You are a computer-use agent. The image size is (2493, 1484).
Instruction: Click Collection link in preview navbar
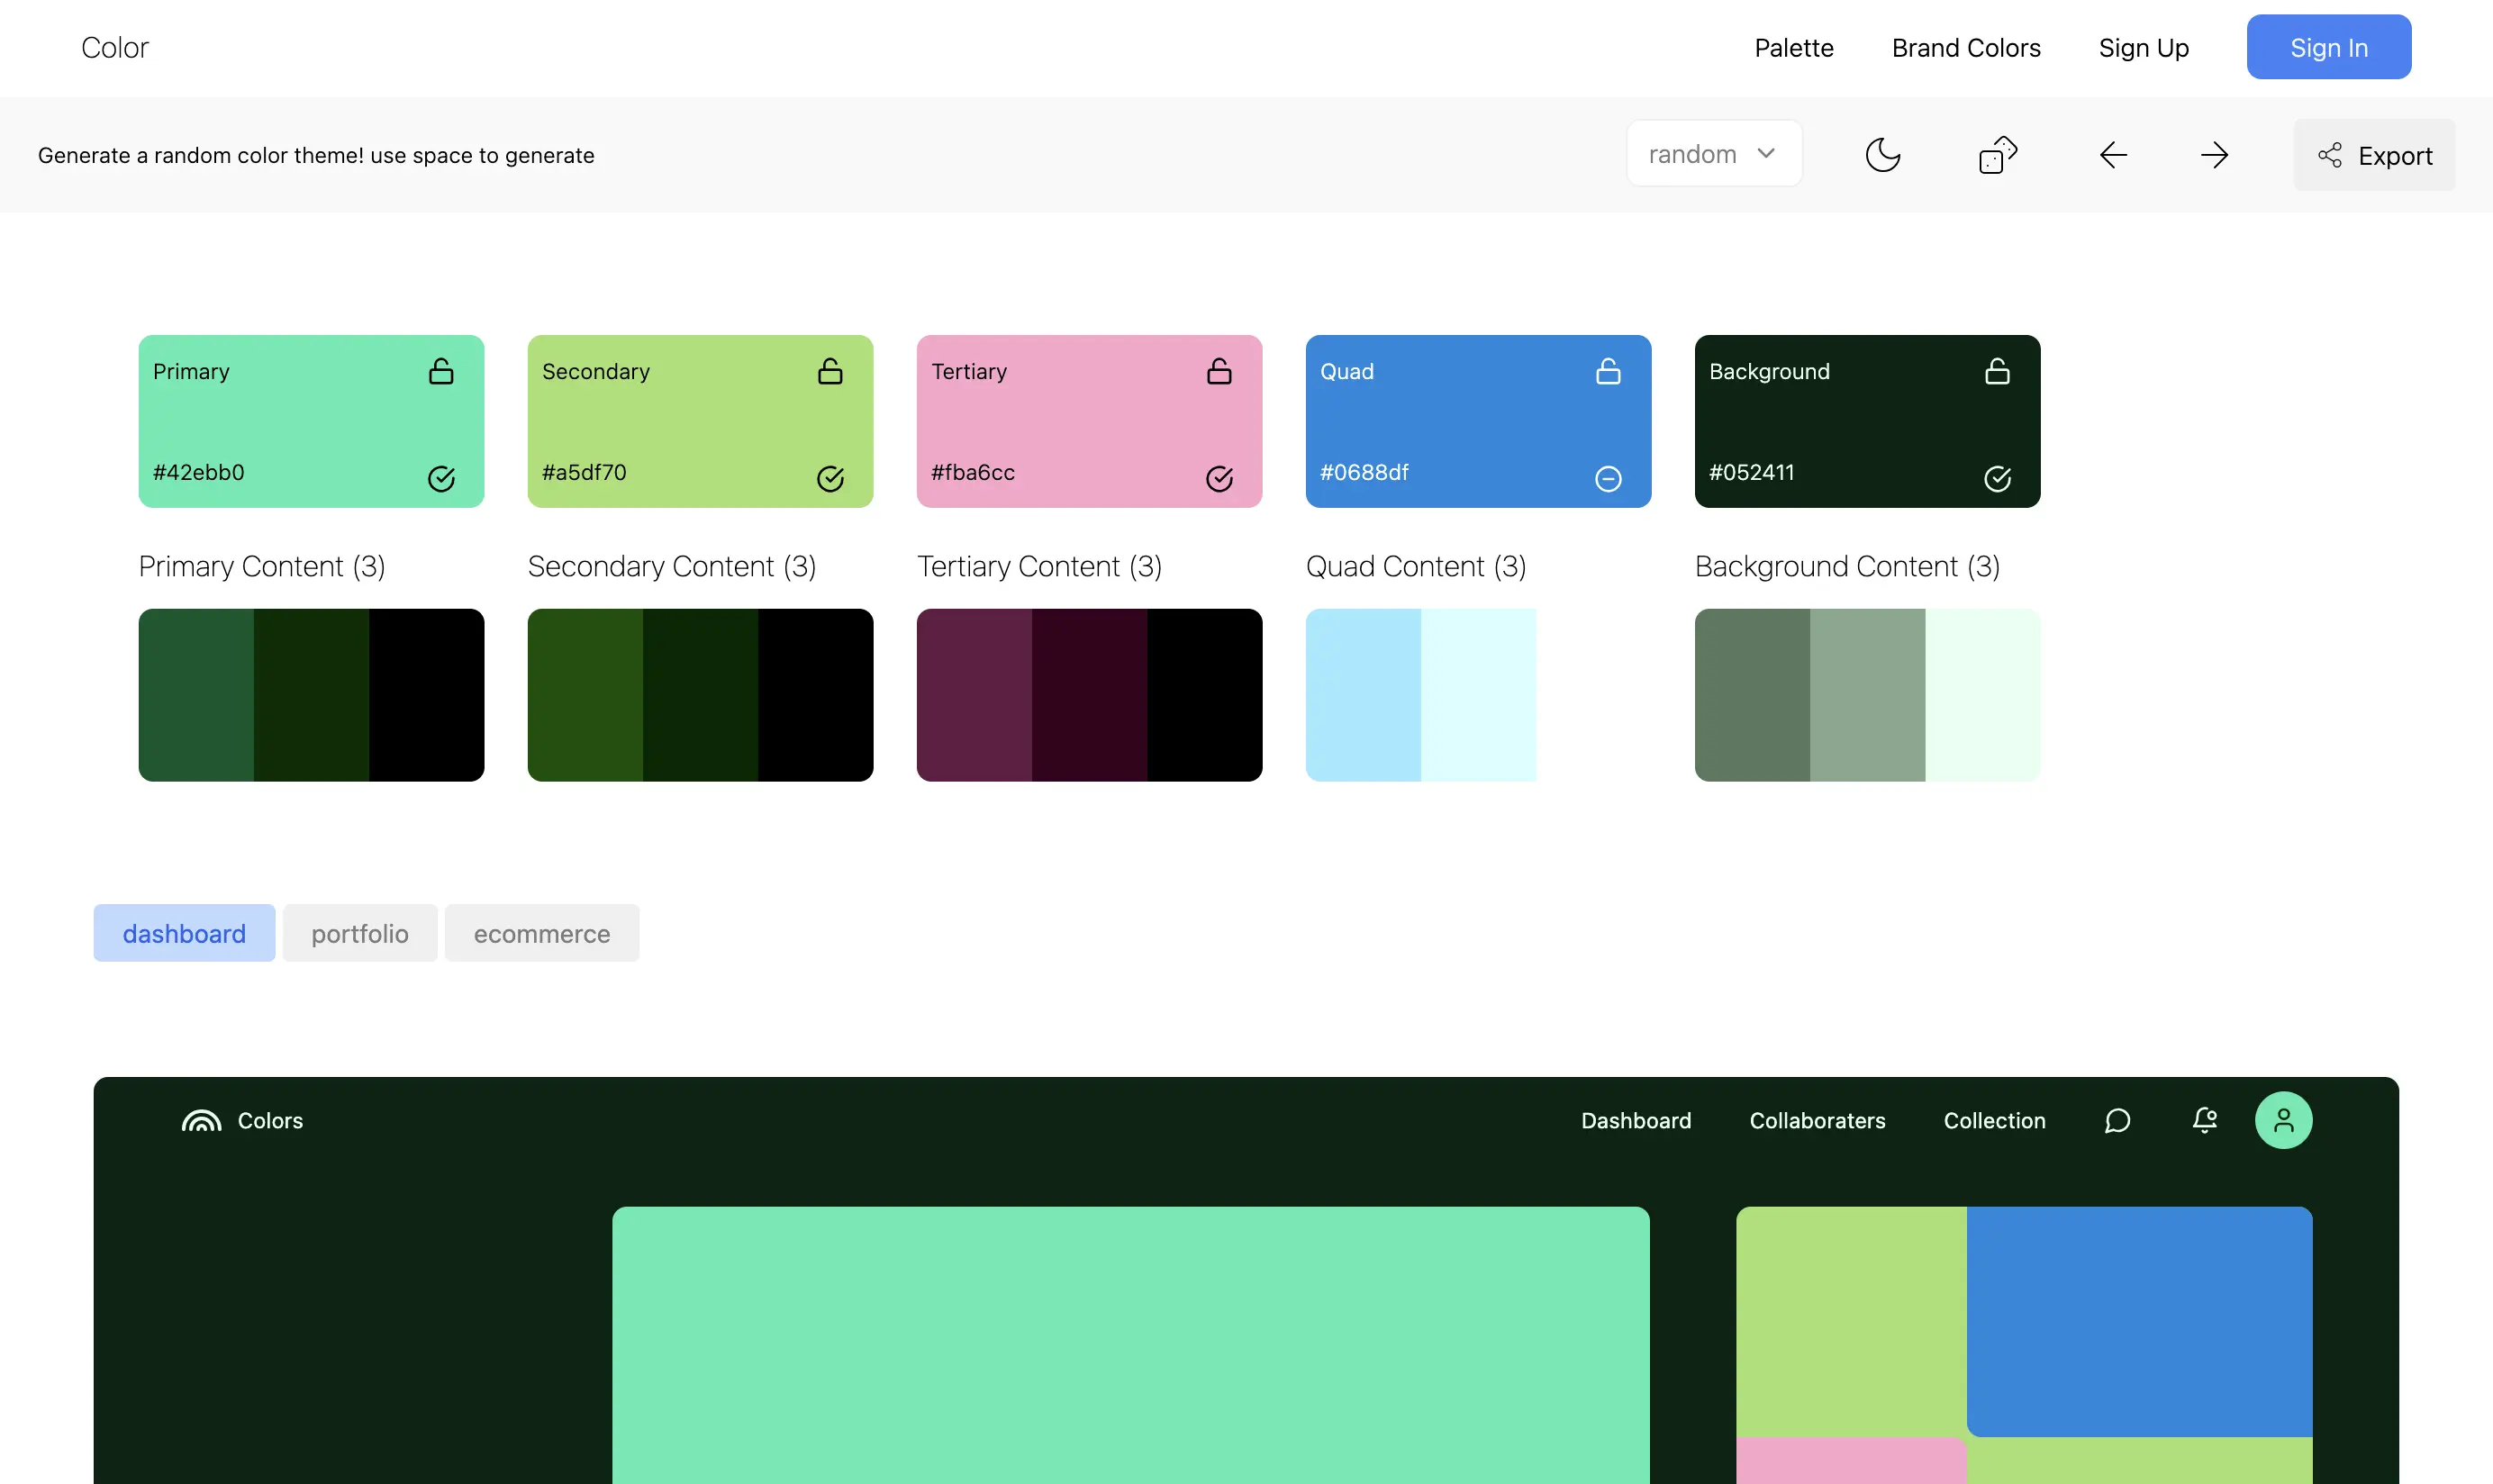tap(1994, 1121)
